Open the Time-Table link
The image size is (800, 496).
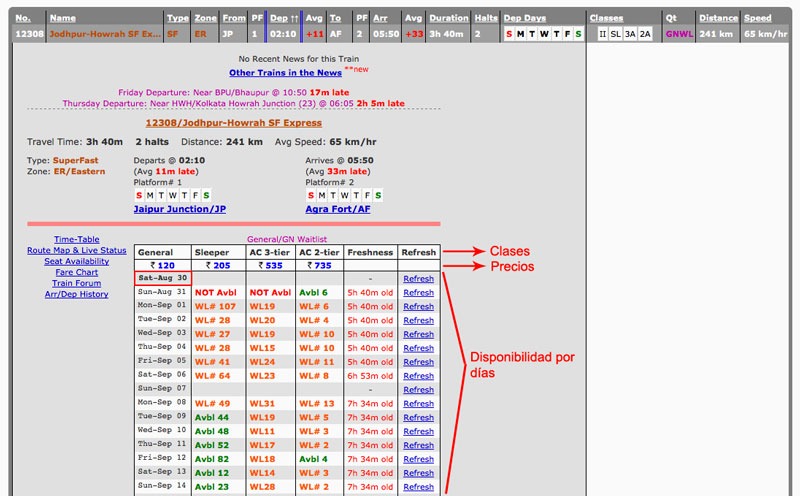point(77,239)
